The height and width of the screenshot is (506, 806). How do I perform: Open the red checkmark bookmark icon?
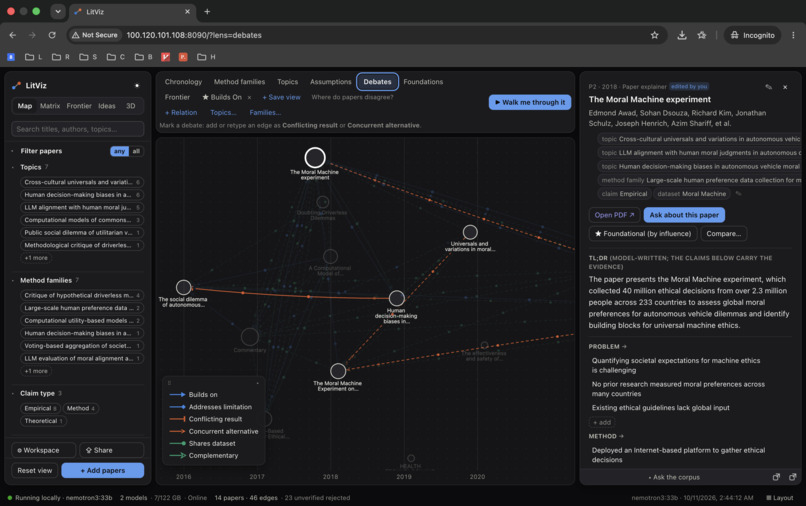click(x=166, y=57)
